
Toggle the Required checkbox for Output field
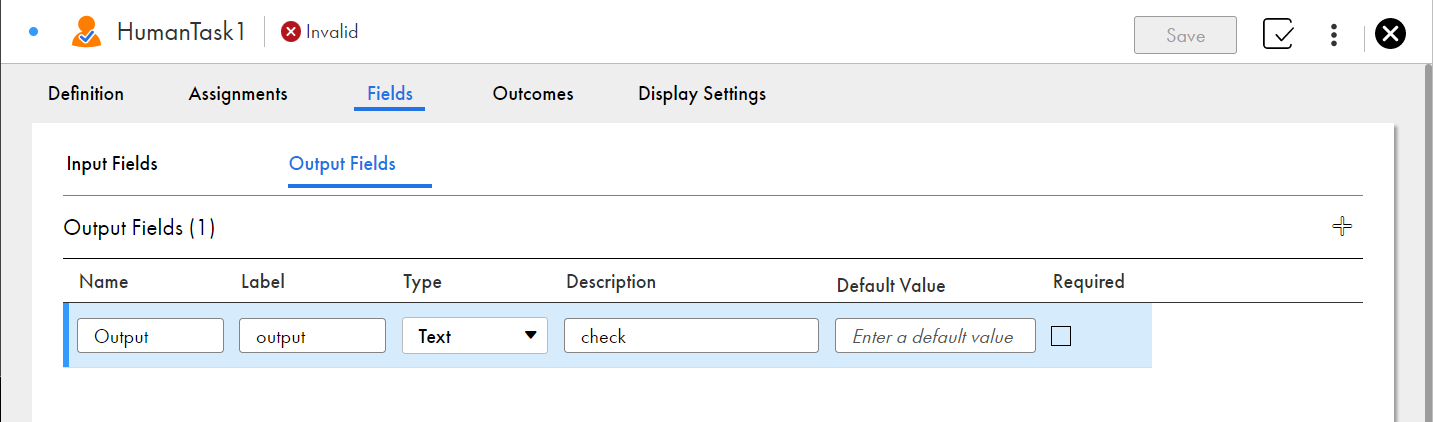click(x=1061, y=336)
